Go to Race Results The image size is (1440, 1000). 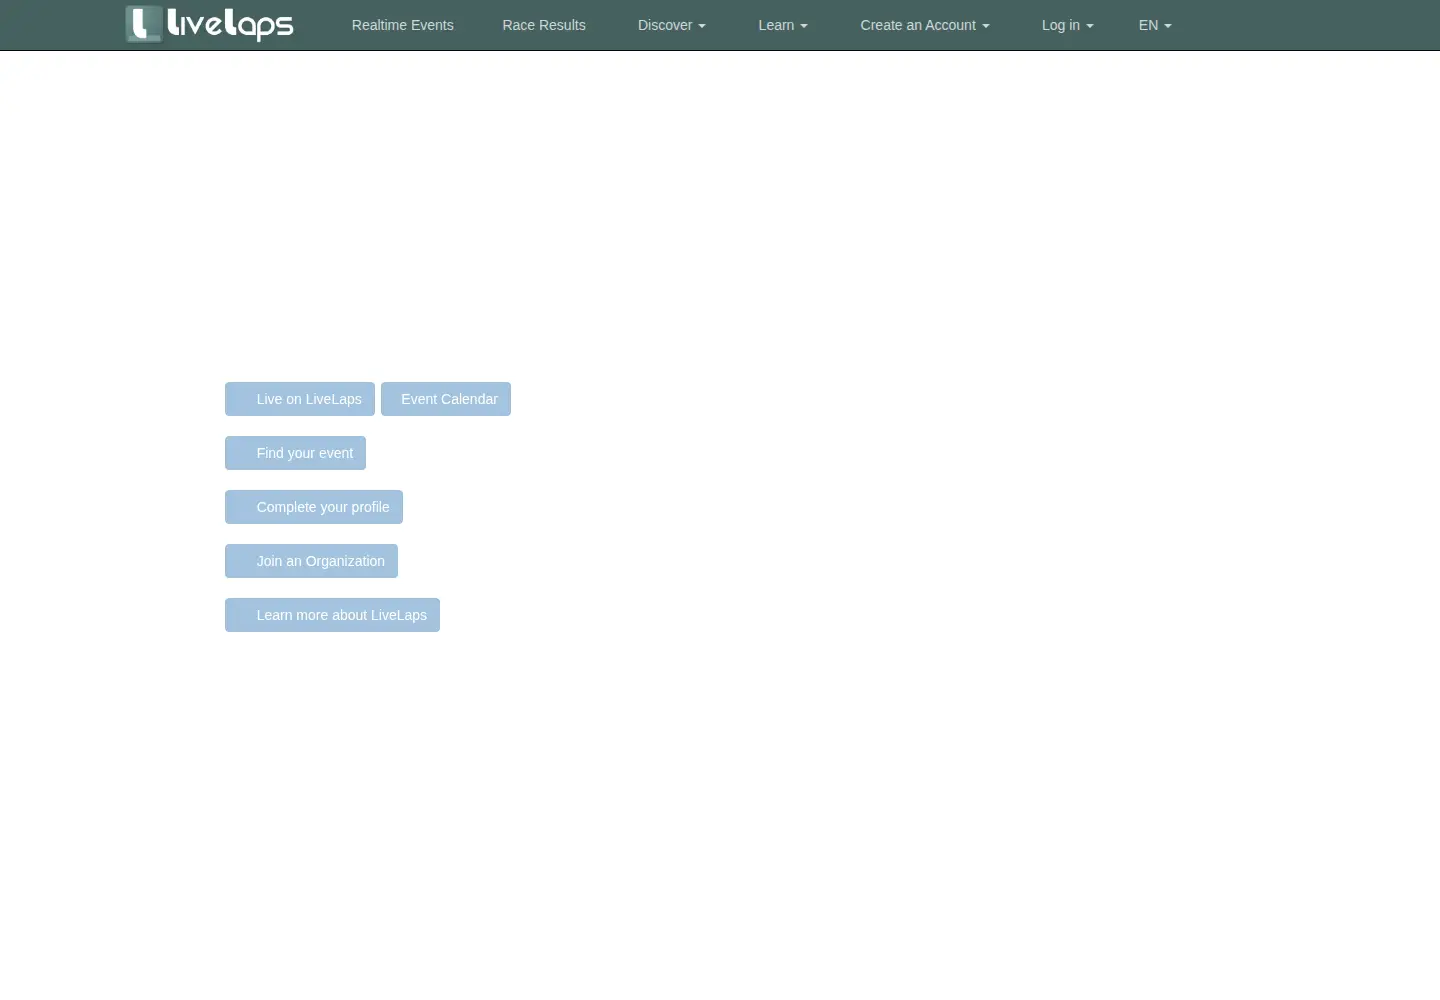pos(544,25)
